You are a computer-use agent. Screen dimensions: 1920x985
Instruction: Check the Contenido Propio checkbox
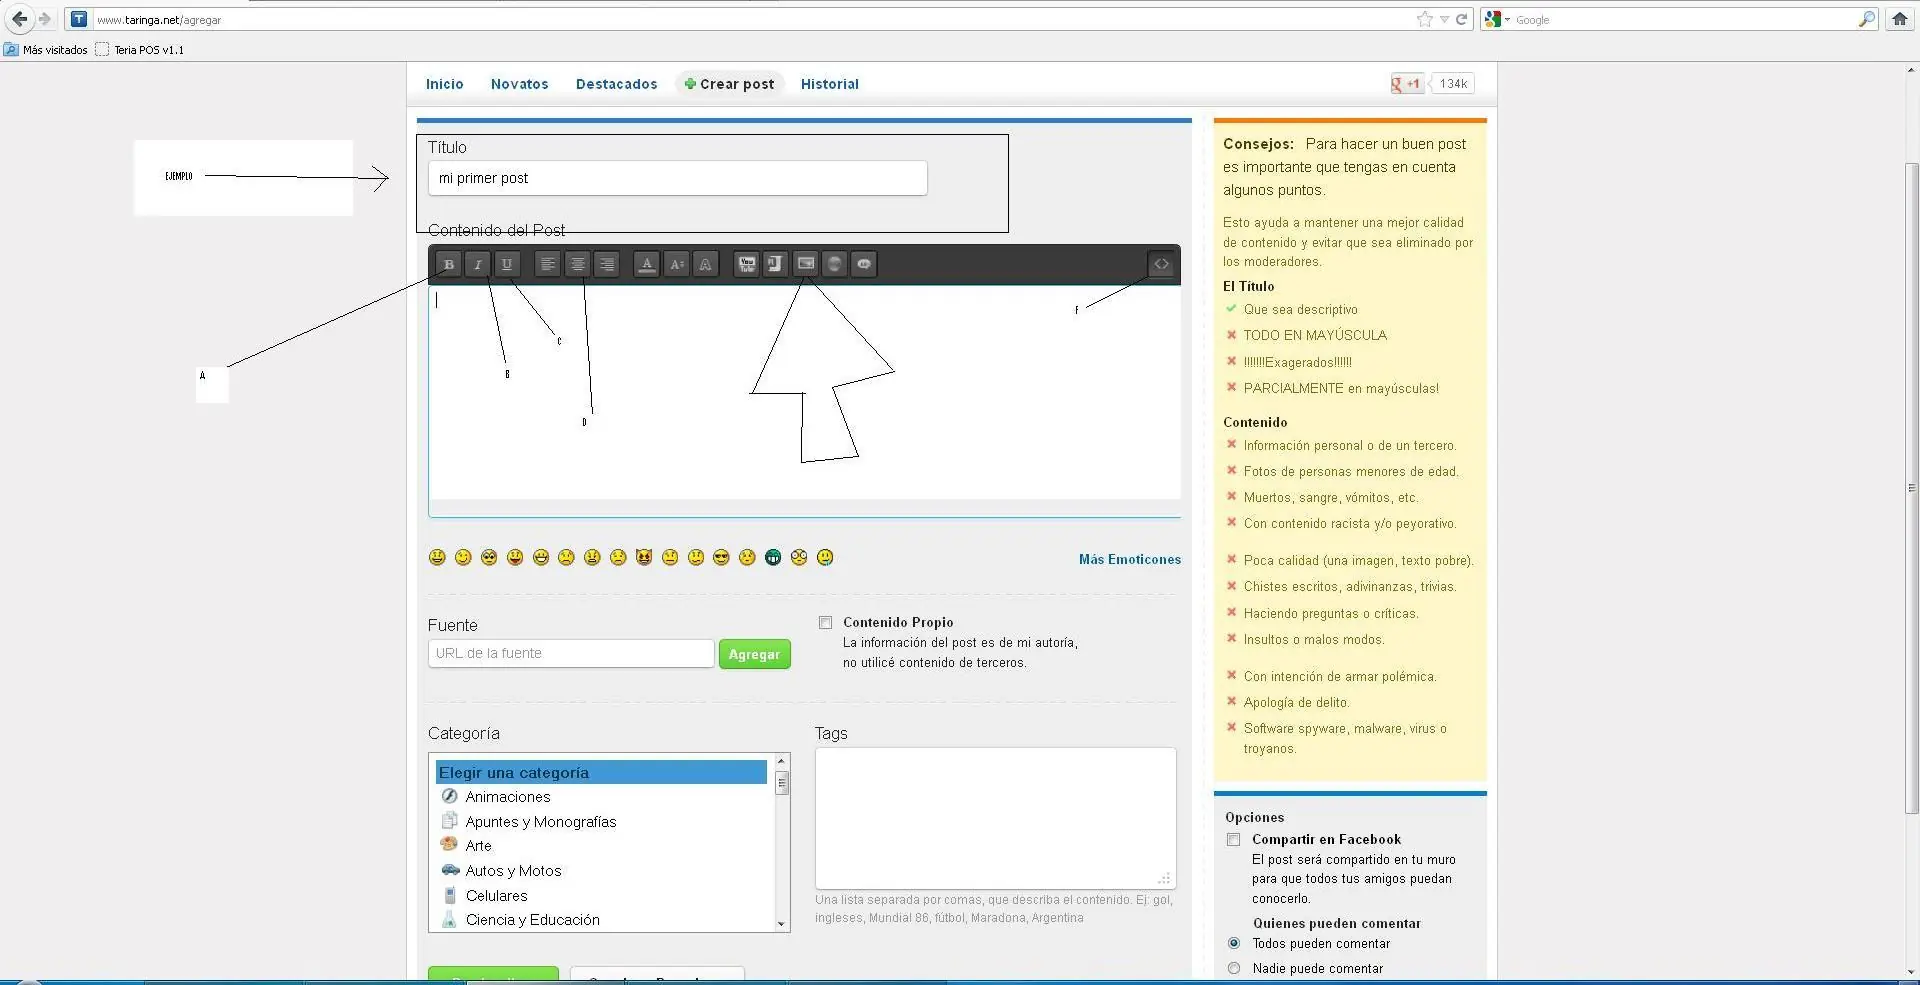click(825, 623)
